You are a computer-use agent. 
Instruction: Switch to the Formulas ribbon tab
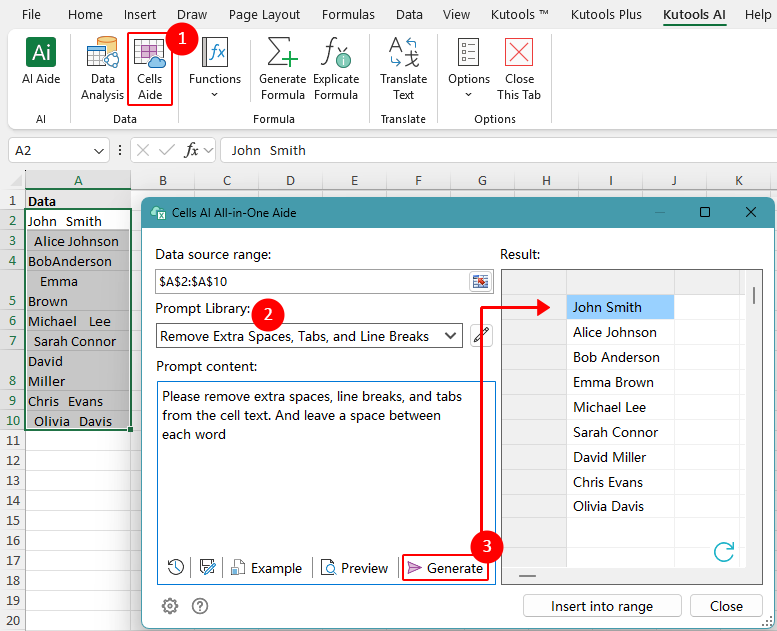coord(349,15)
